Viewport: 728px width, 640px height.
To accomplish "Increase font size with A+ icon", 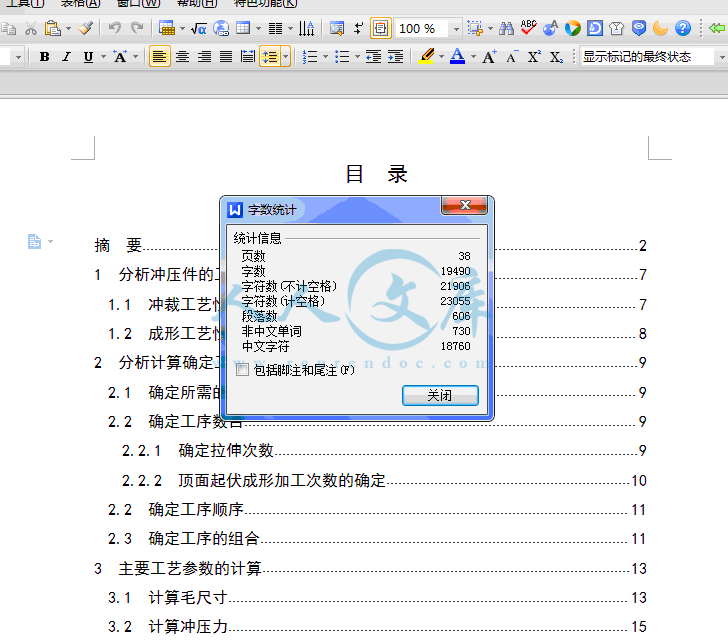I will pyautogui.click(x=489, y=57).
